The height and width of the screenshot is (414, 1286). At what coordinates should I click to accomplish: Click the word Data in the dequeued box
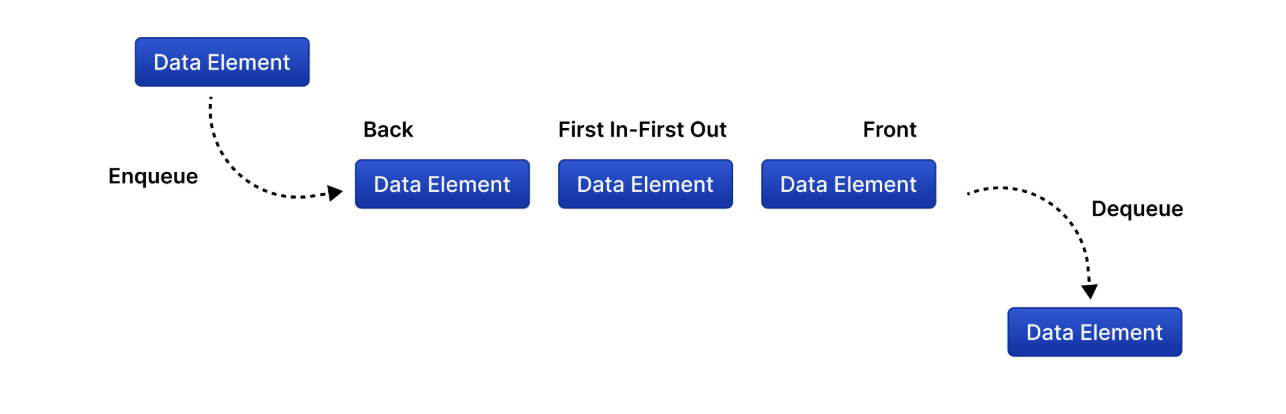(x=1047, y=333)
